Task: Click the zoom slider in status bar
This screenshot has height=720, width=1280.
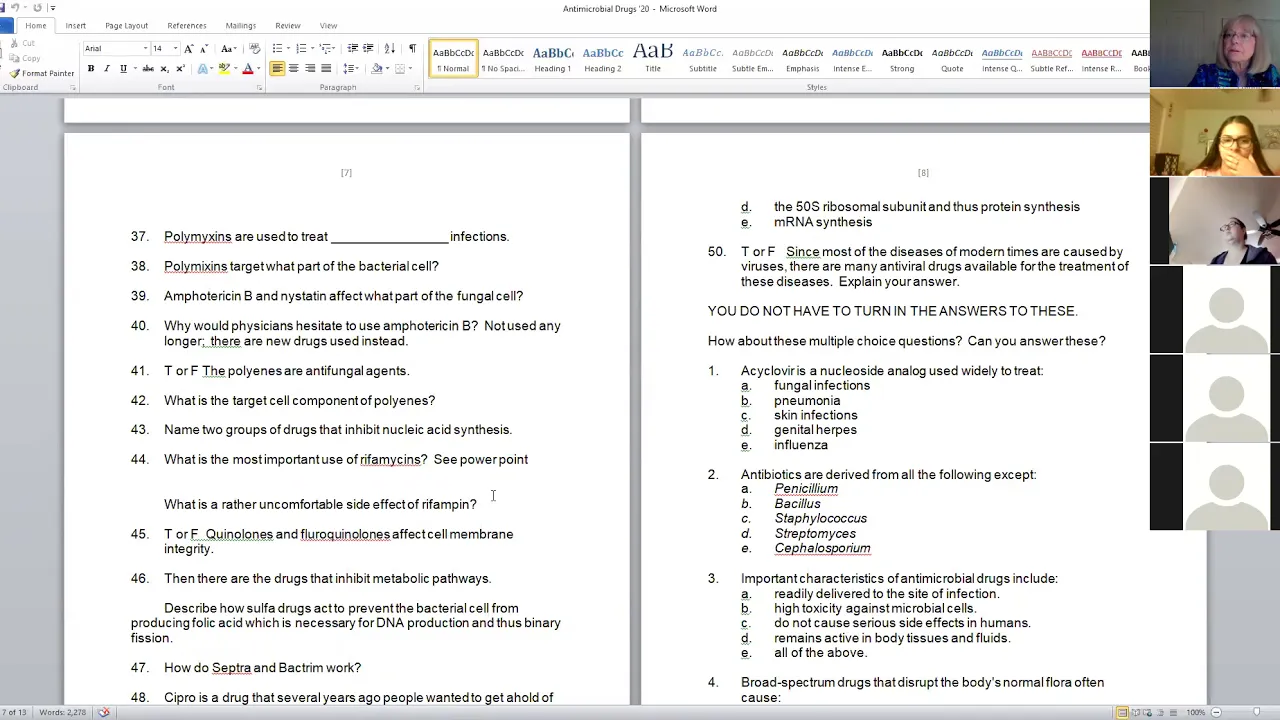Action: [1256, 712]
